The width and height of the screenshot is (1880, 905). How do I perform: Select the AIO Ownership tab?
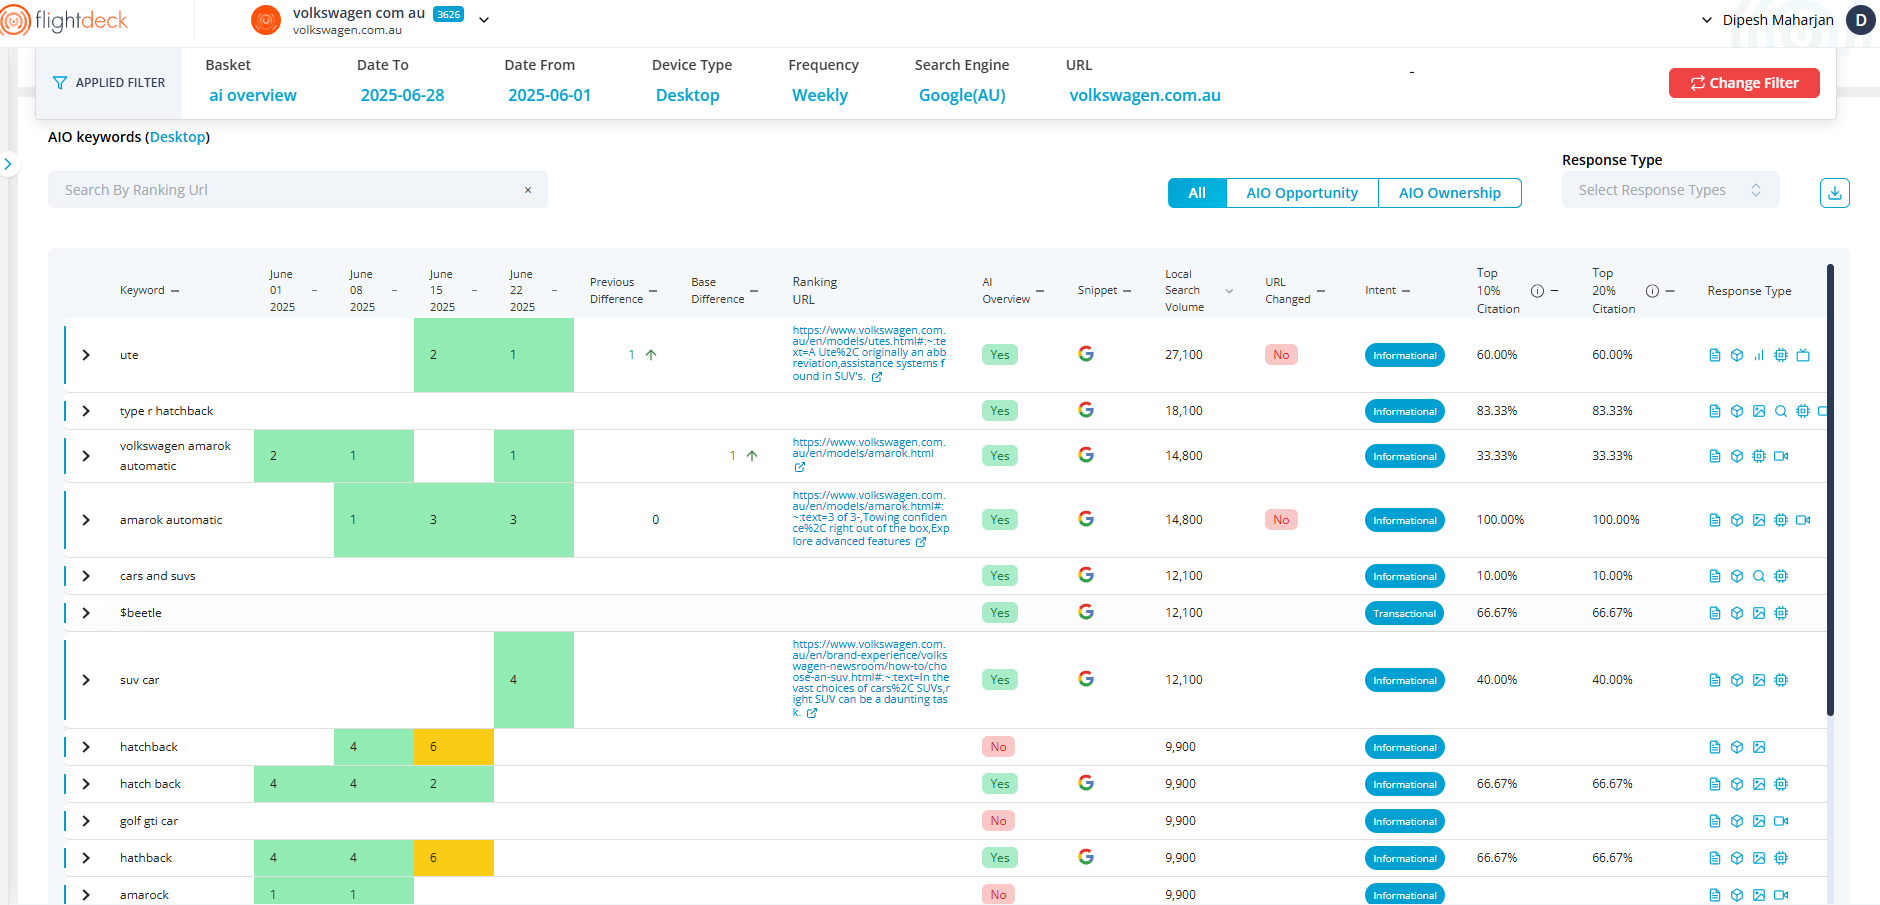pos(1450,193)
